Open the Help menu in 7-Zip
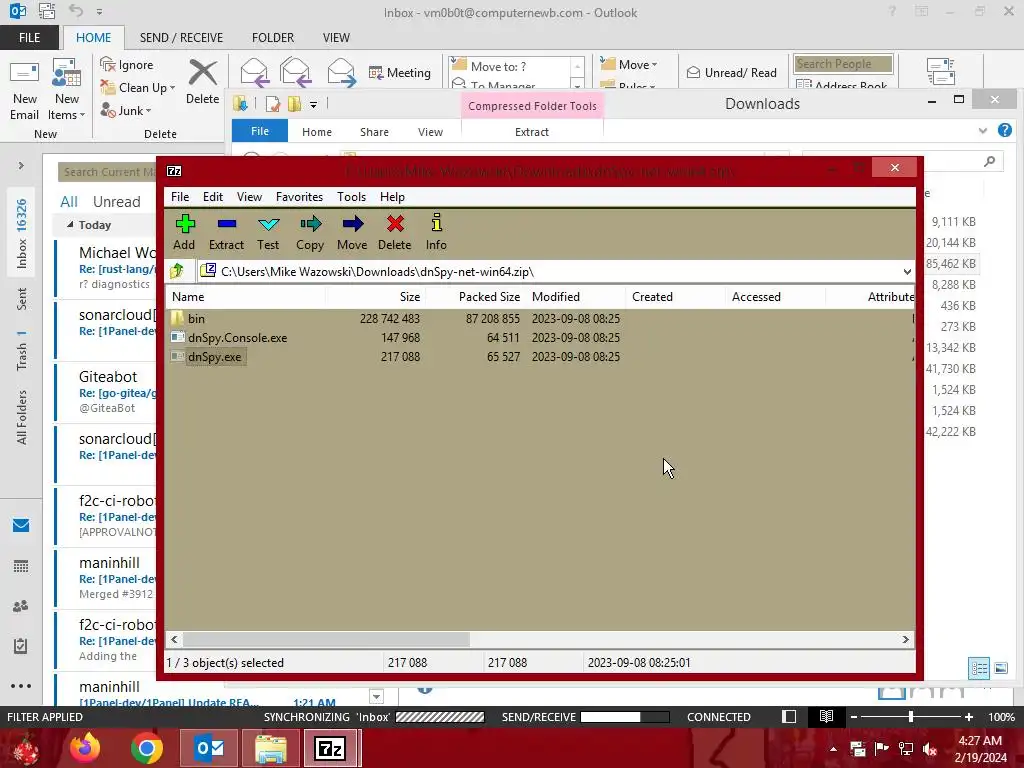The image size is (1024, 768). (x=392, y=197)
